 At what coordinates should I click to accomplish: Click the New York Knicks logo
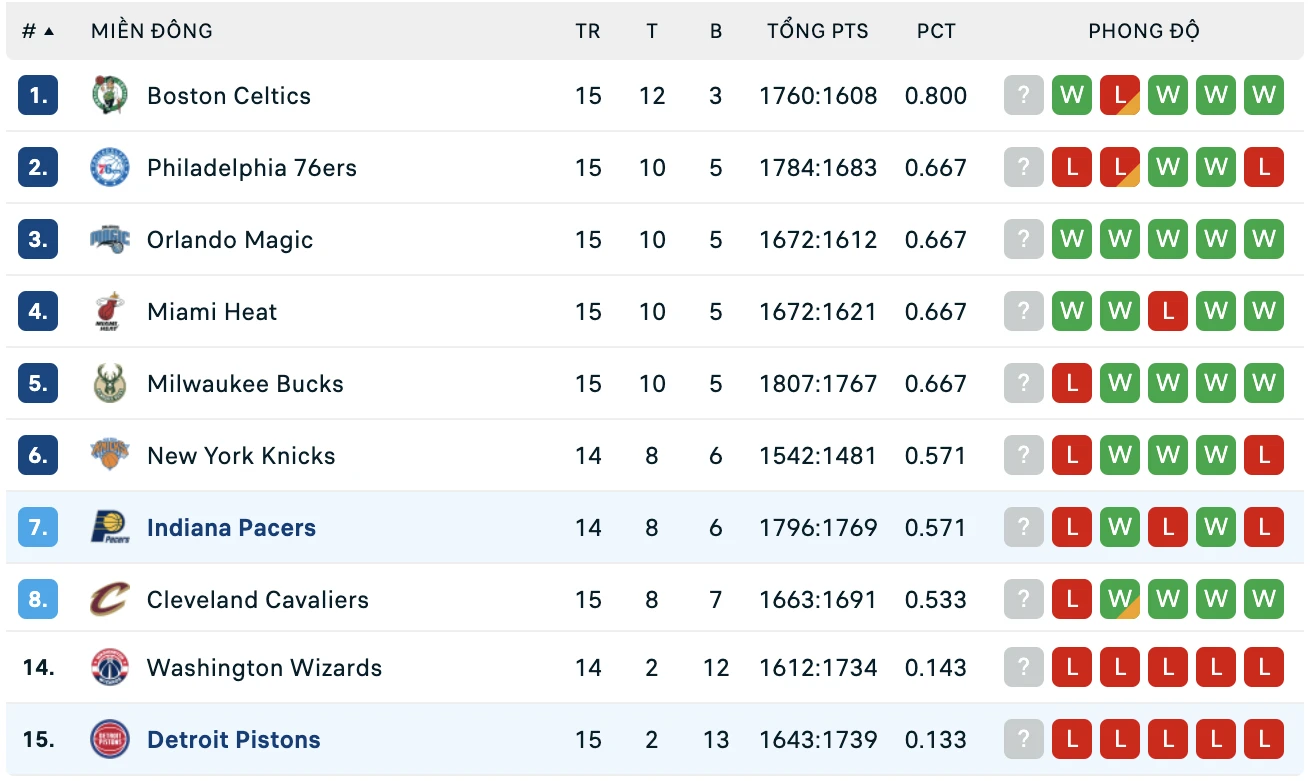coord(110,456)
